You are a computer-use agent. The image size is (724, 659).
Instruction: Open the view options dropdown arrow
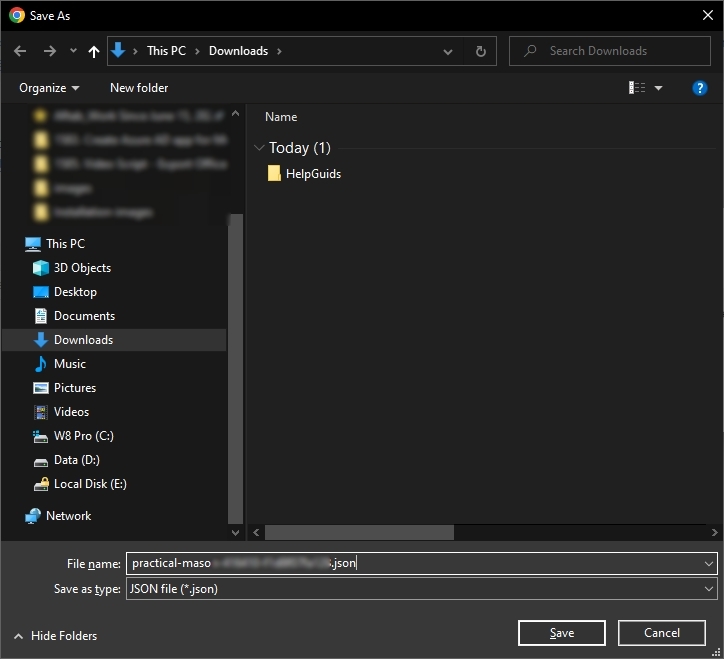658,88
